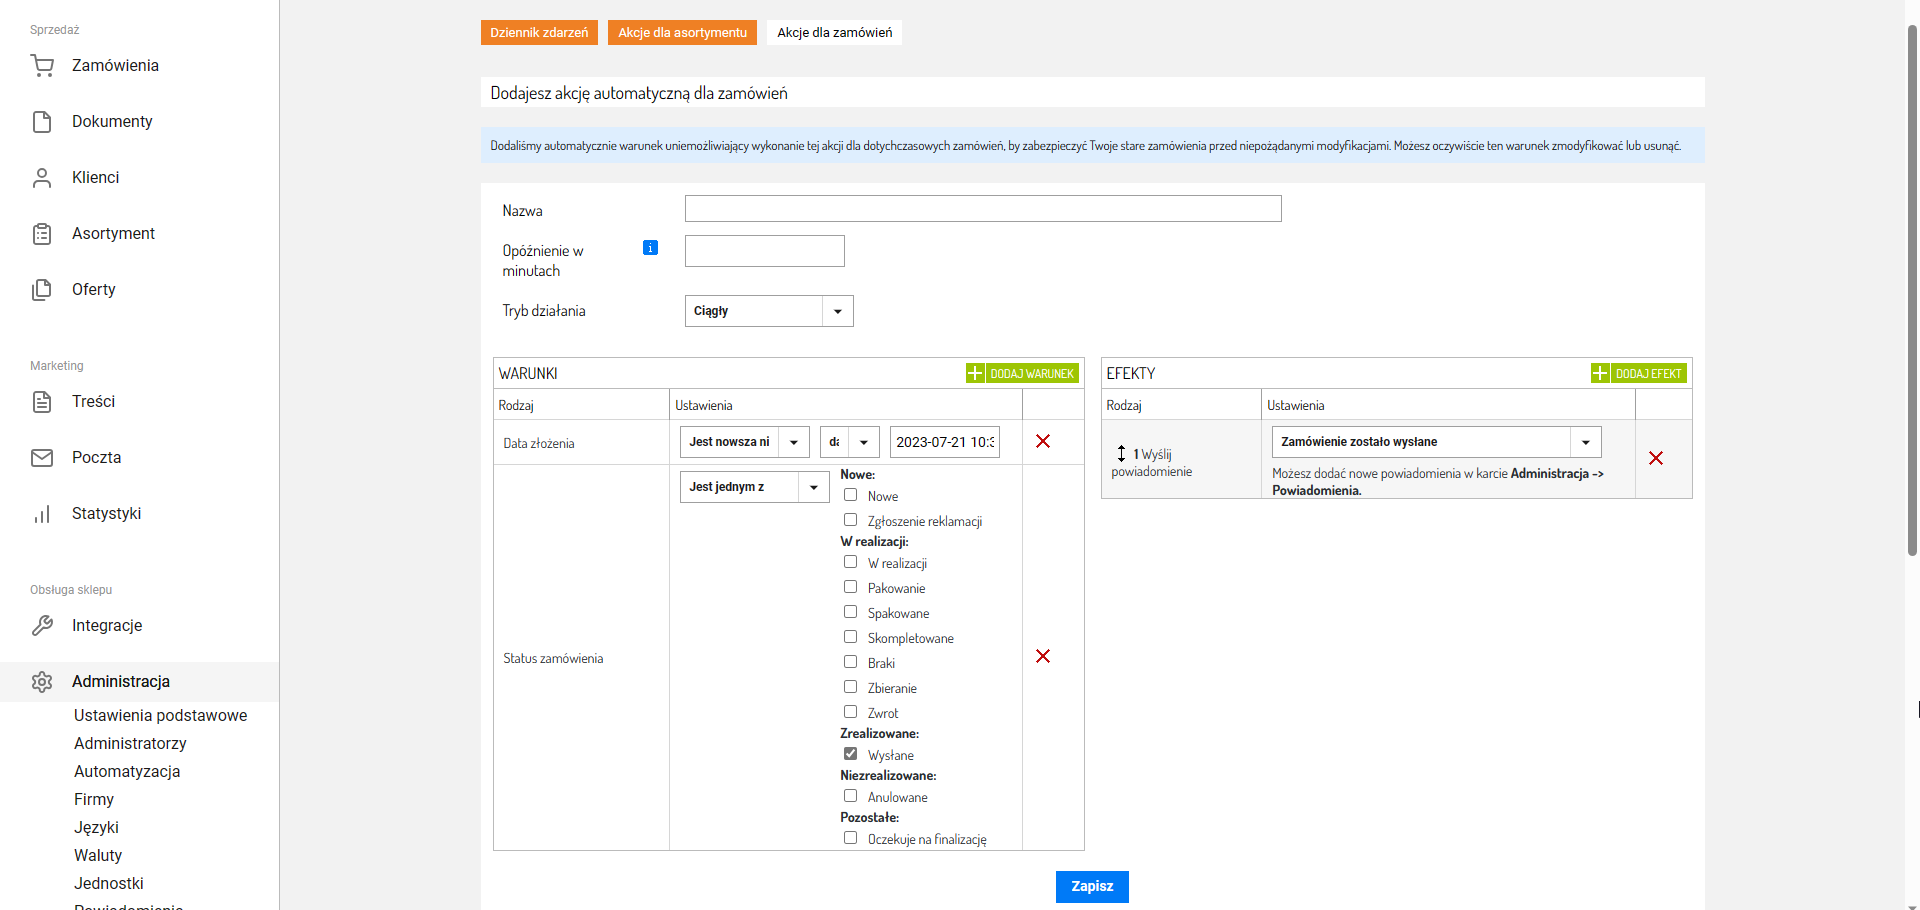Tick the Anulowane checkbox
This screenshot has width=1920, height=910.
click(850, 795)
